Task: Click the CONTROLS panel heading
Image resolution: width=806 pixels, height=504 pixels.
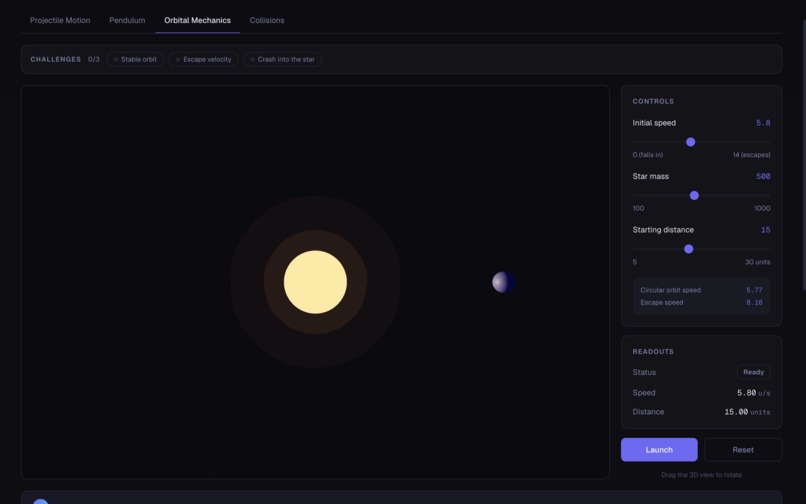Action: click(653, 101)
